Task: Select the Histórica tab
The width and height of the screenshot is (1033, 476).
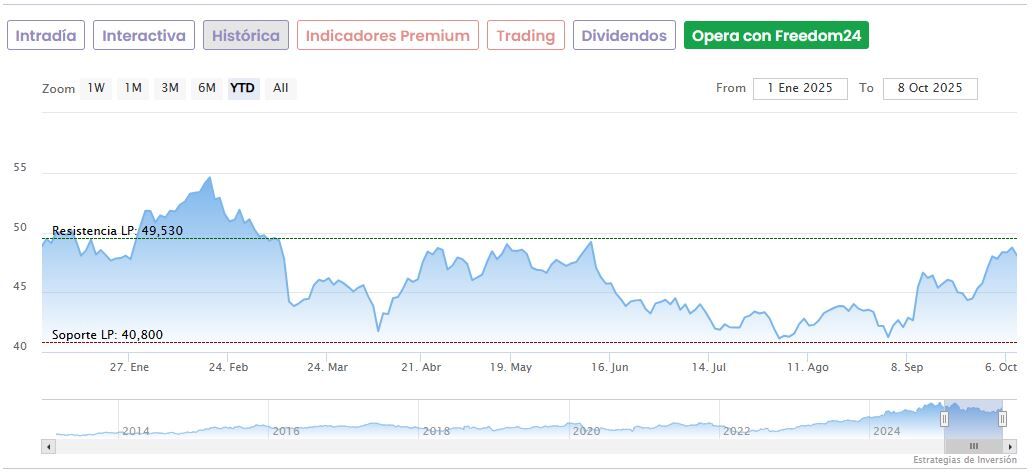Action: point(246,36)
